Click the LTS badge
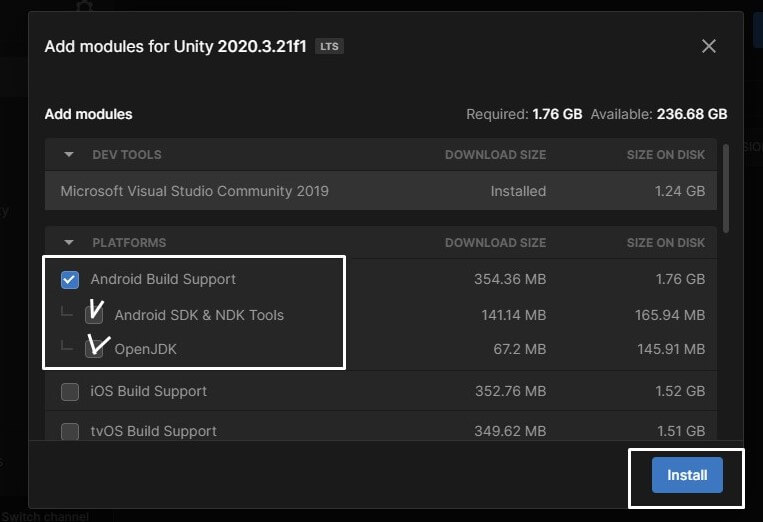 [329, 46]
